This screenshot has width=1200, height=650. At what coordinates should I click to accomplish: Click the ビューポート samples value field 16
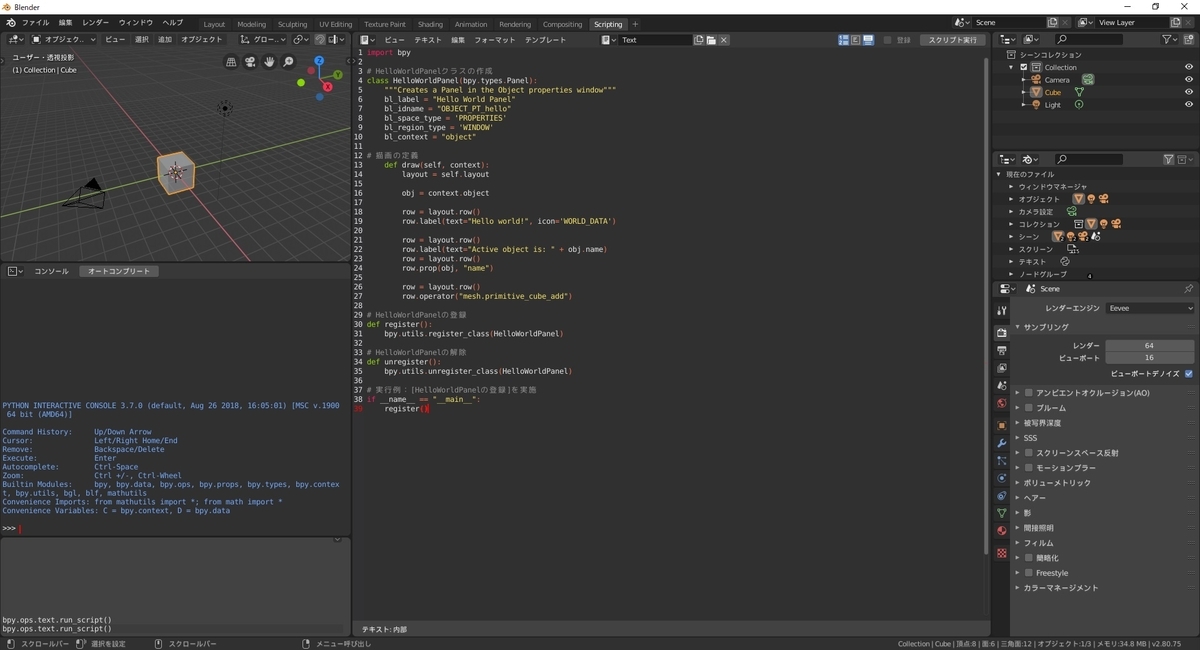point(1149,357)
